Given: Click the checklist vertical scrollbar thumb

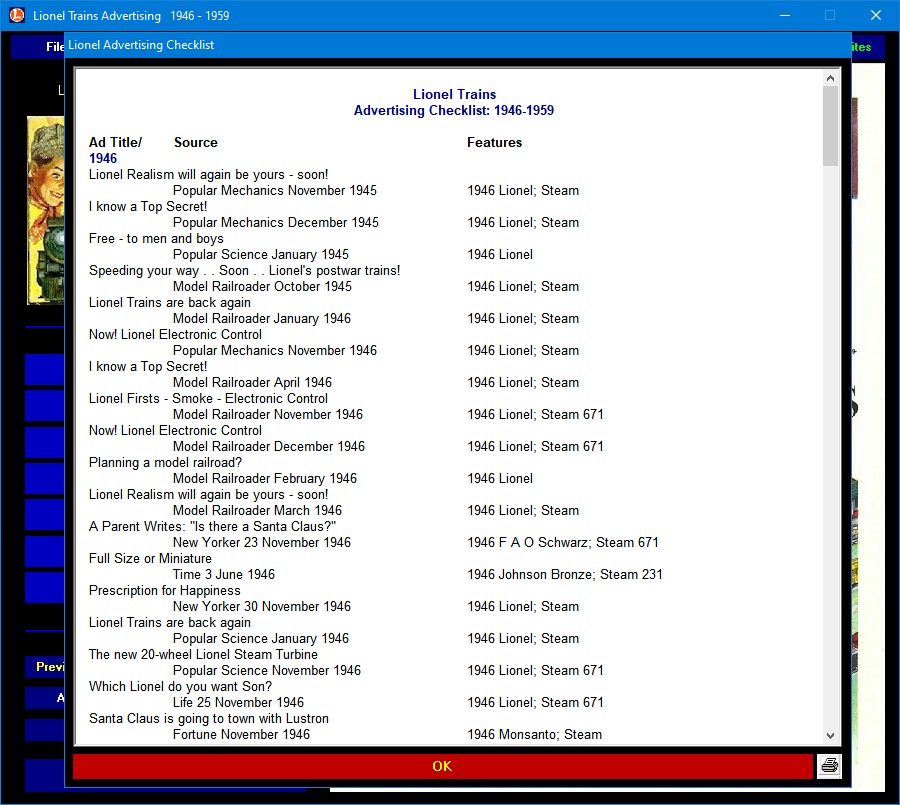Looking at the screenshot, I should [830, 126].
